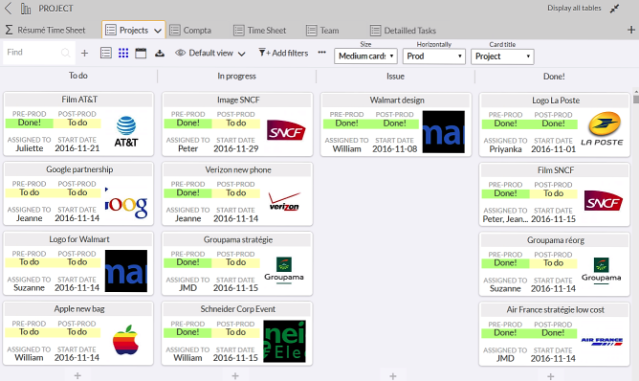
Task: Click the eye icon of Default view
Action: click(180, 53)
